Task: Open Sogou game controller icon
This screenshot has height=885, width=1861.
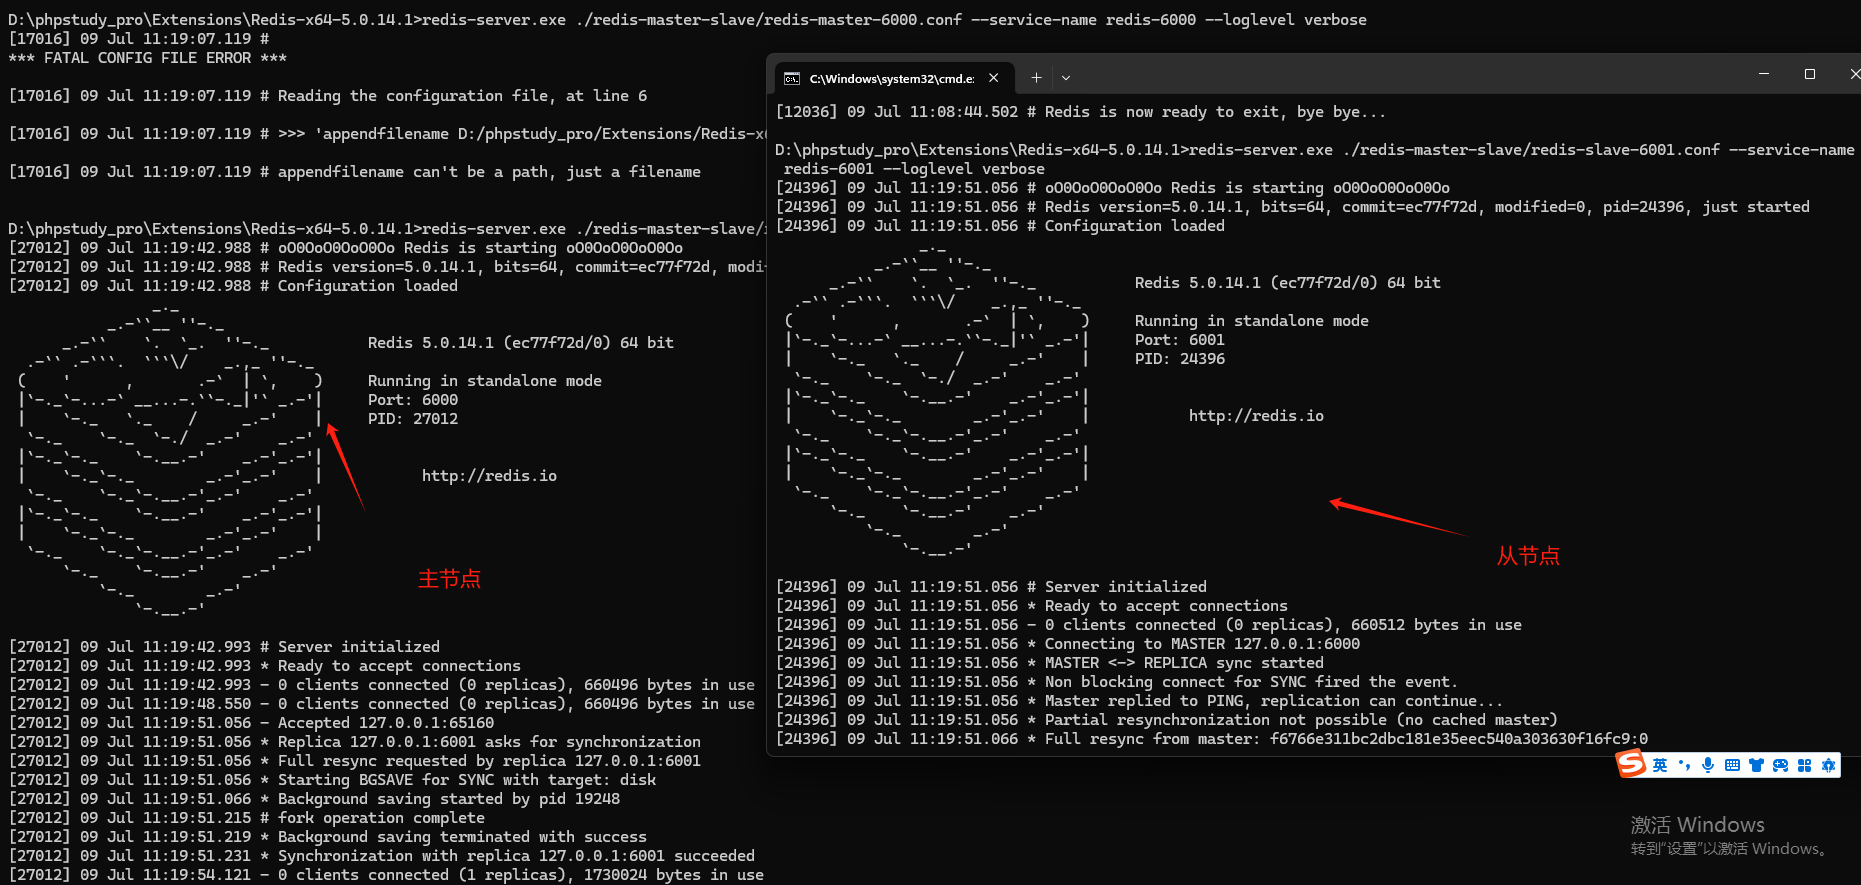Action: [x=1780, y=766]
